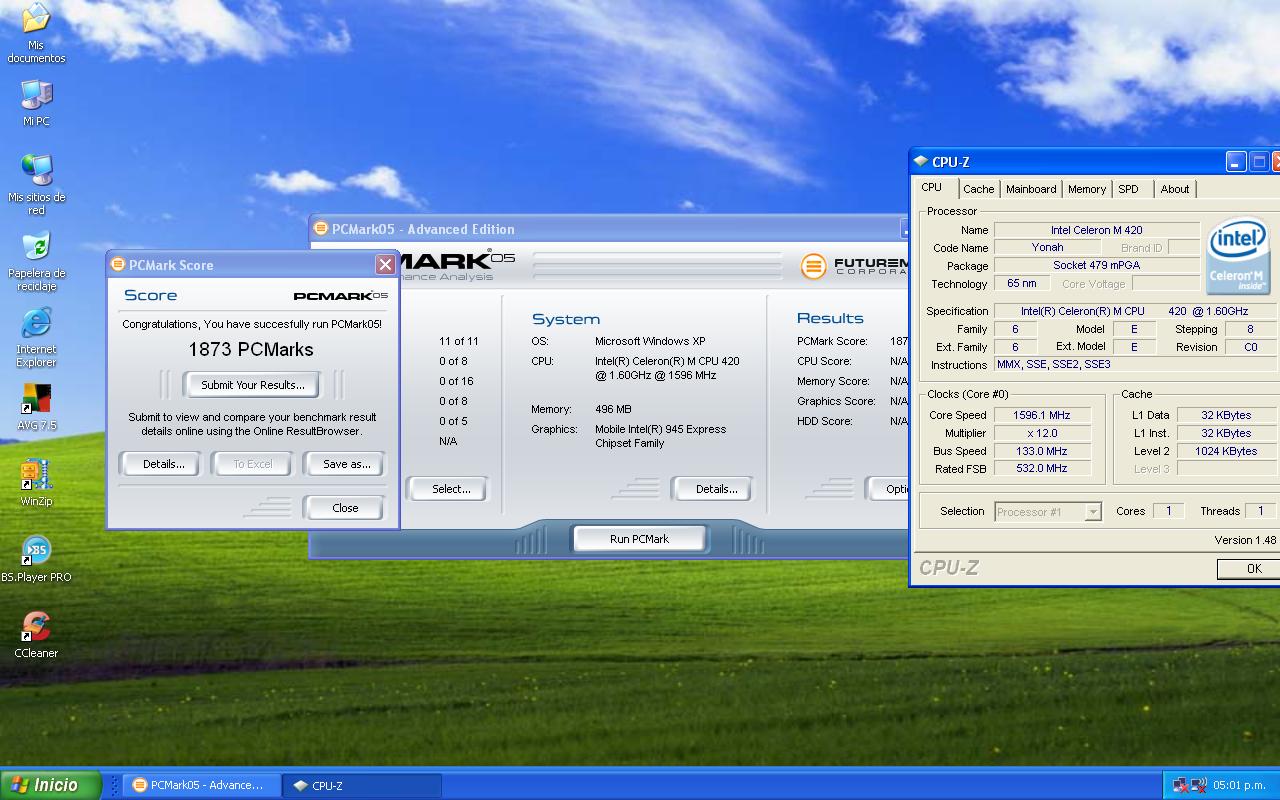Click the To Excel button
Screen dimensions: 1280x800
pyautogui.click(x=253, y=464)
